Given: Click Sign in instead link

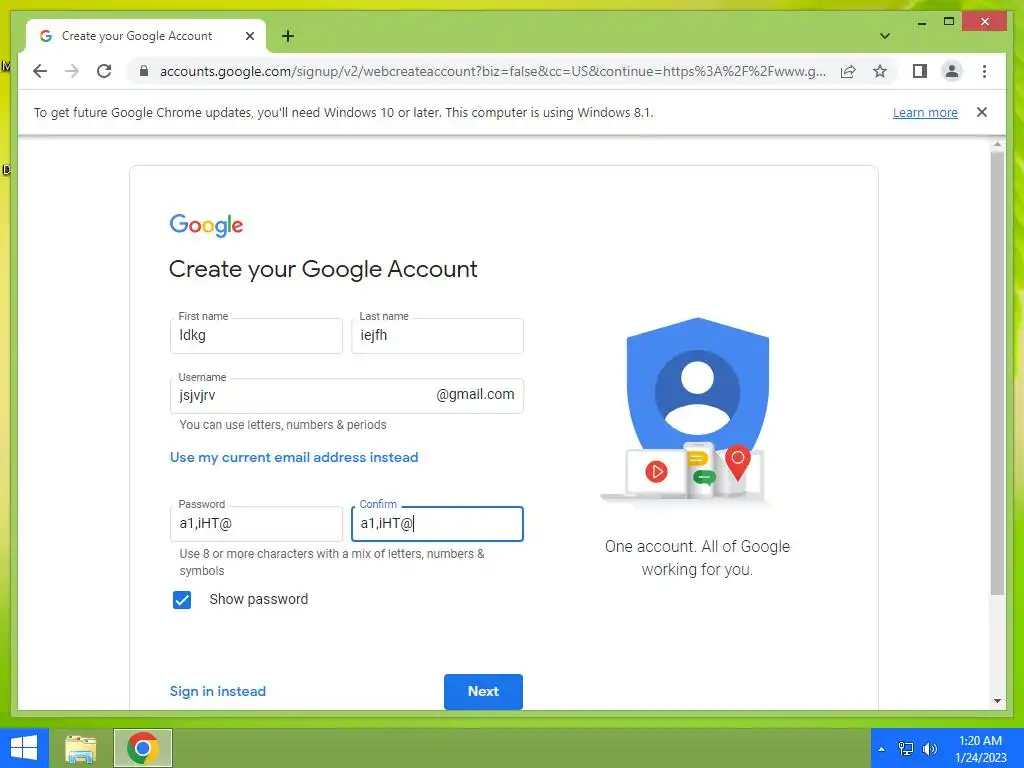Looking at the screenshot, I should (217, 691).
